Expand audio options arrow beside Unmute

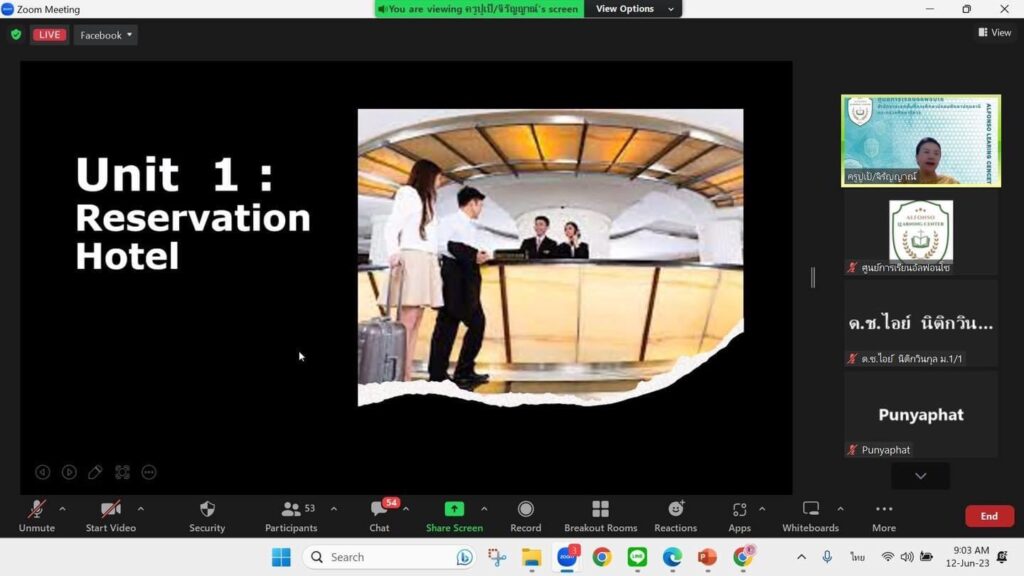point(62,509)
